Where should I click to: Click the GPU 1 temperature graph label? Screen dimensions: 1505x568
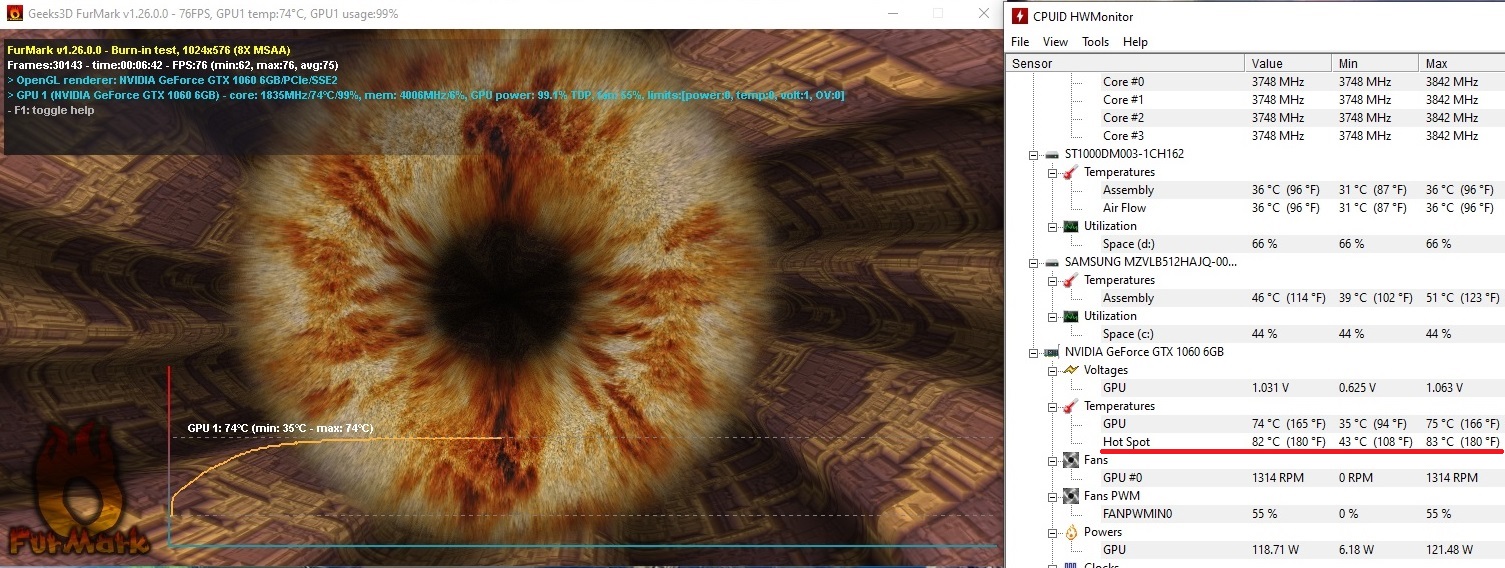click(x=280, y=428)
